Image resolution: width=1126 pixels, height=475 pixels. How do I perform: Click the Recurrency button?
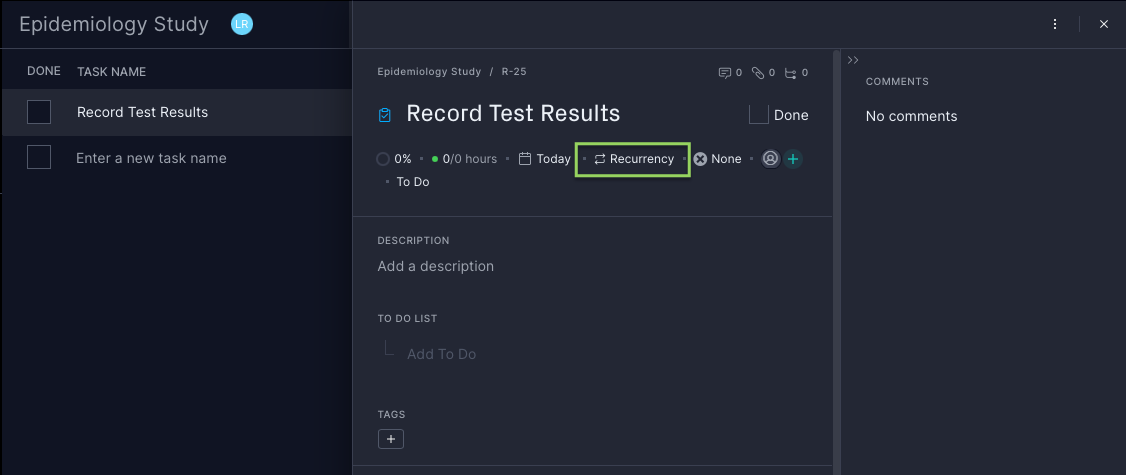click(633, 159)
